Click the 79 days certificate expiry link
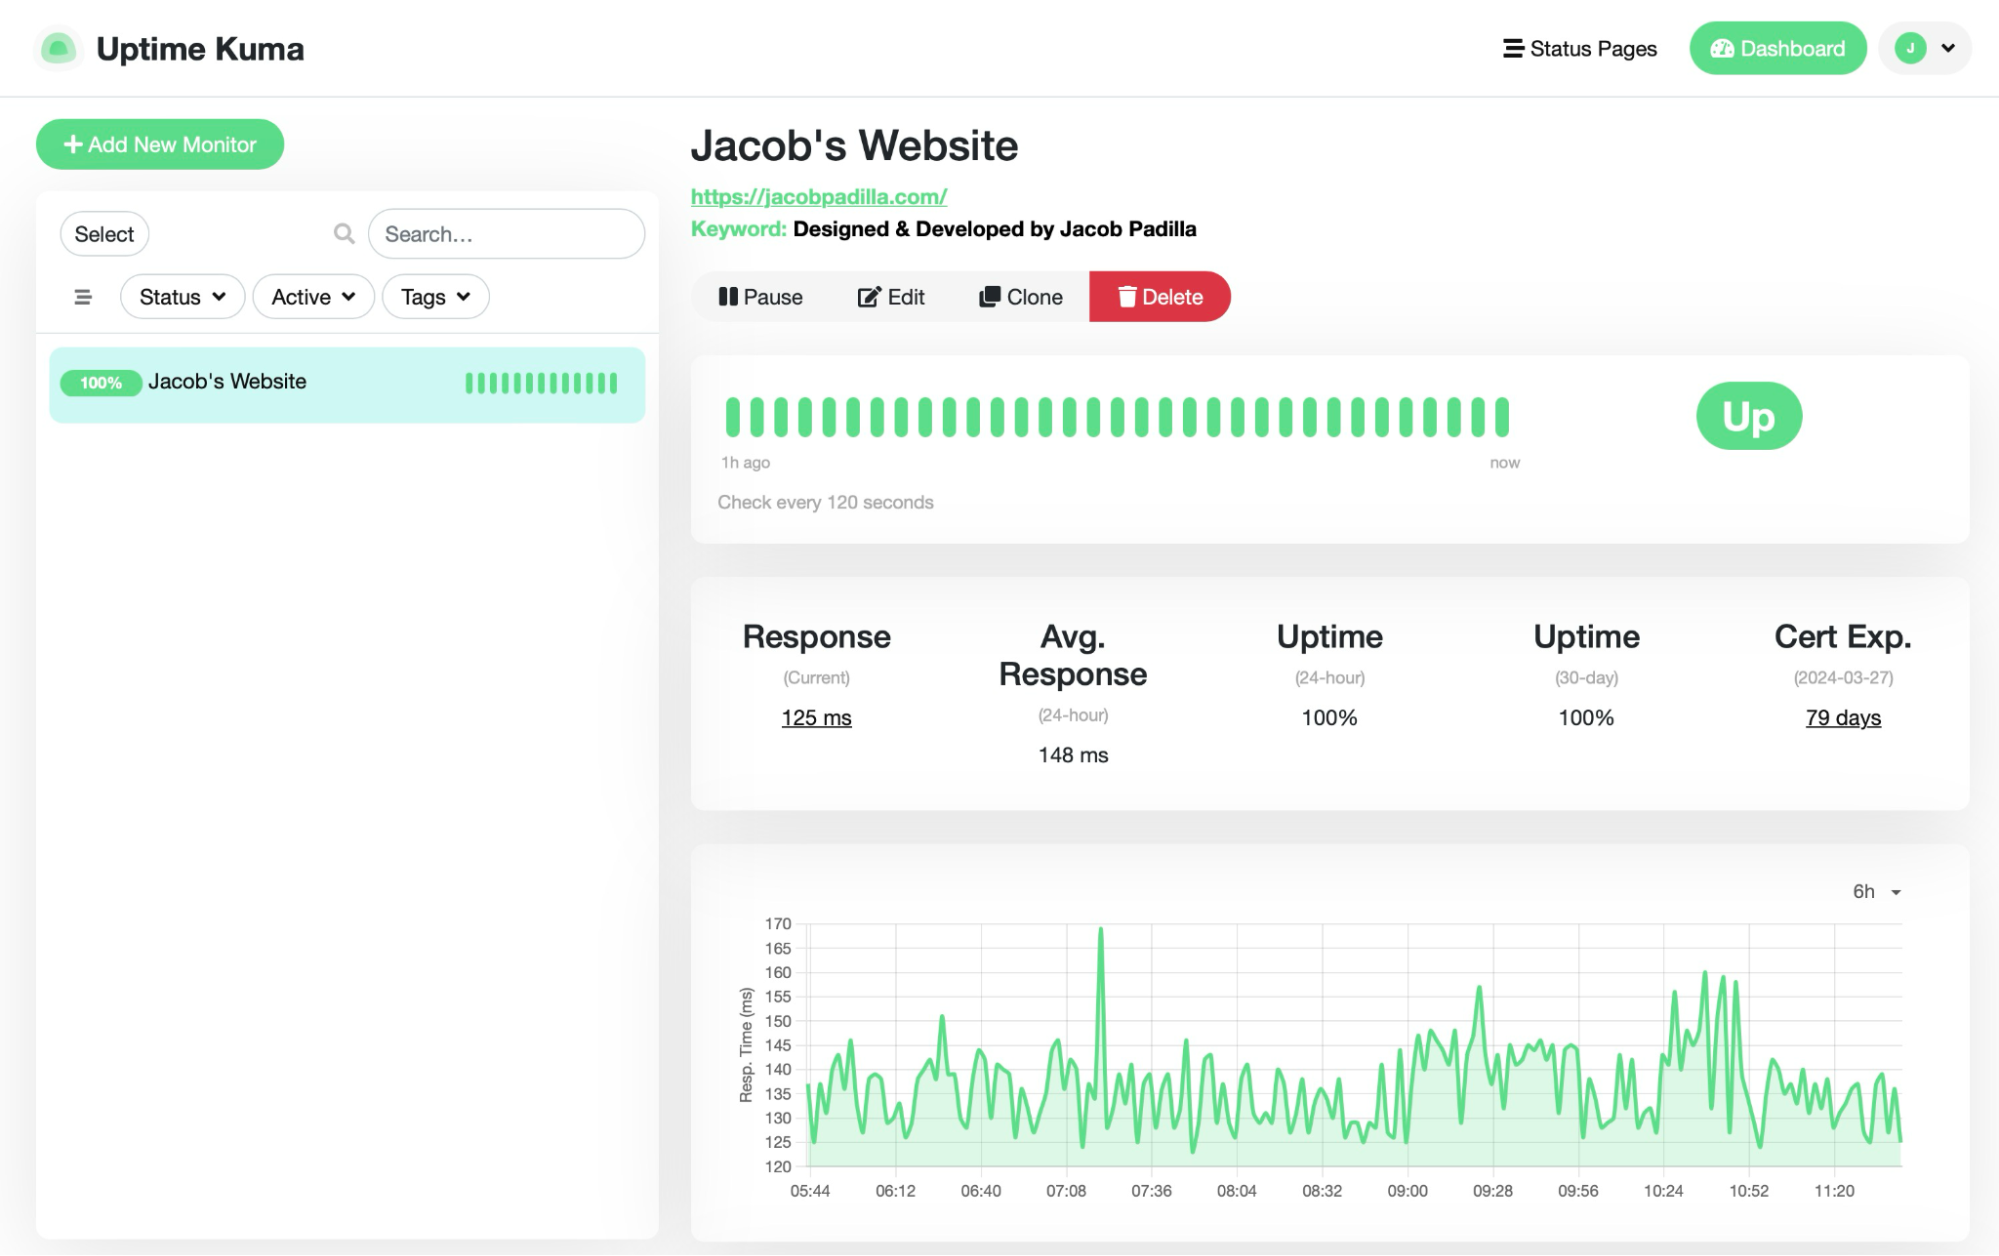The image size is (1999, 1256). [x=1842, y=717]
